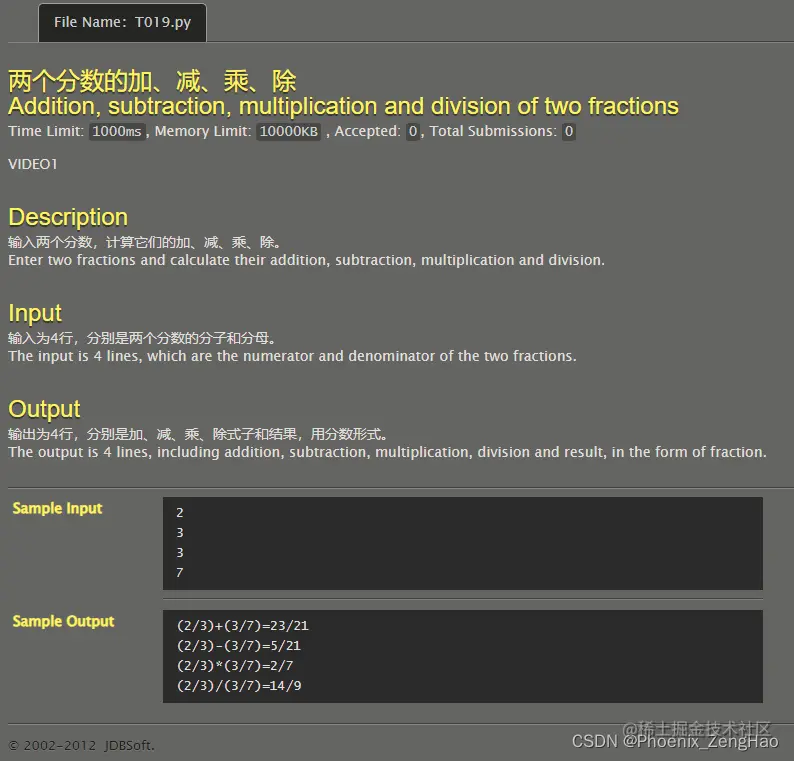Click sample output line (2/3)-(3/7)=5/21

coord(239,646)
